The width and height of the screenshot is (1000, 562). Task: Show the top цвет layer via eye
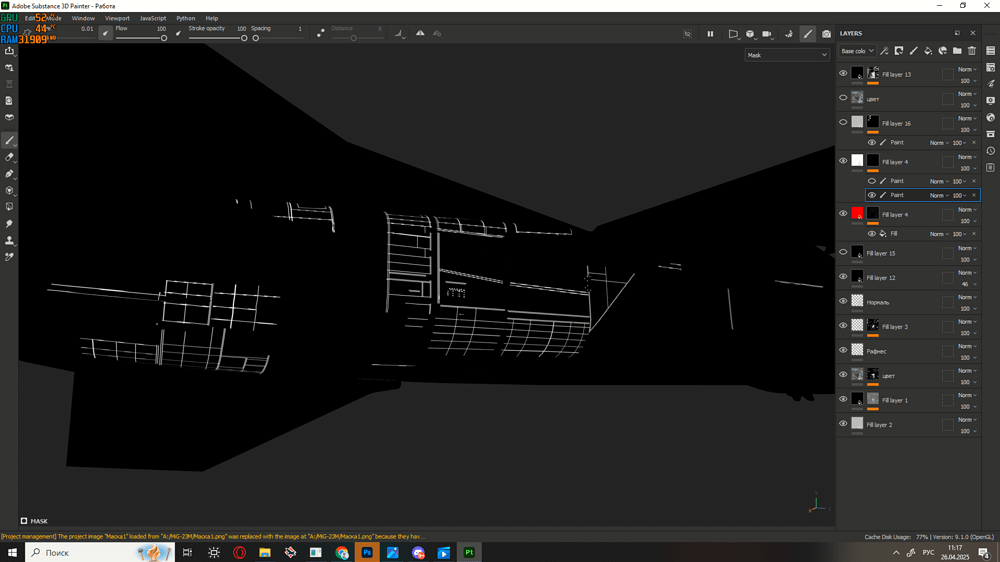pos(843,98)
